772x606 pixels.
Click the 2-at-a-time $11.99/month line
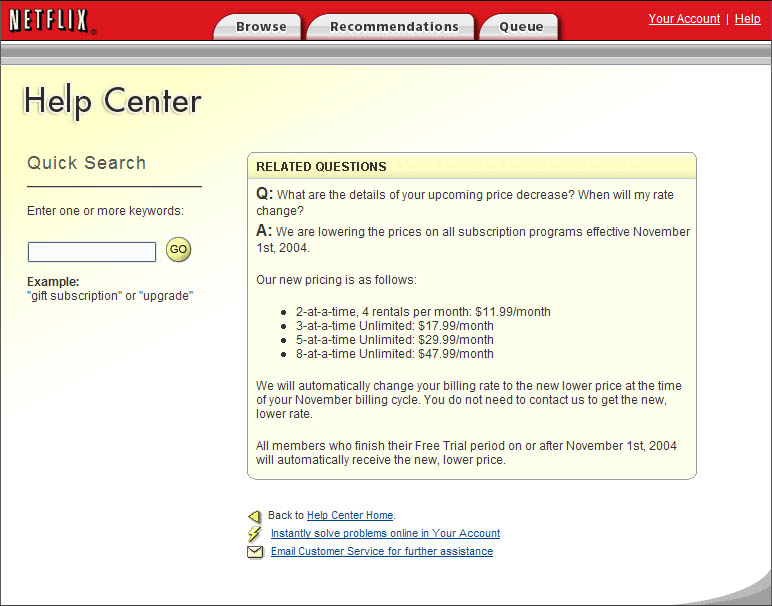tap(423, 312)
